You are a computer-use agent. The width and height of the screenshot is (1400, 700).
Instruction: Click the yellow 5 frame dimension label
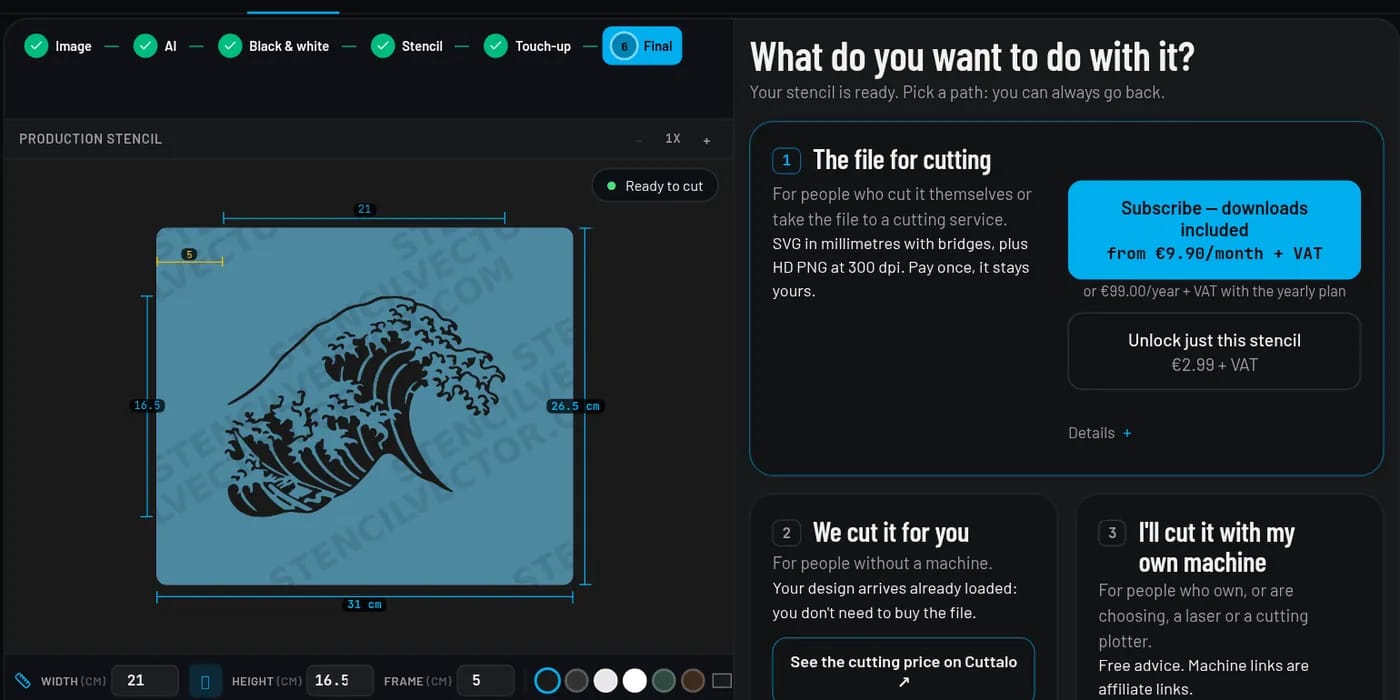pyautogui.click(x=190, y=254)
